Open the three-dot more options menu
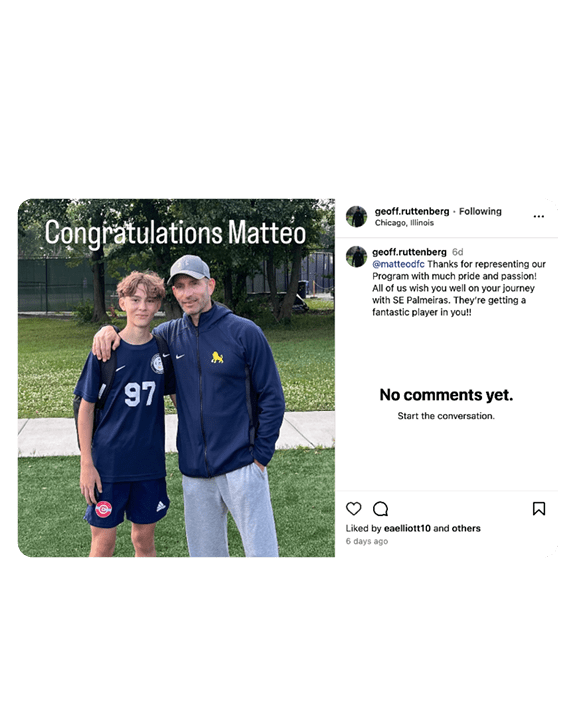Screen dimensions: 576x720 (x=538, y=216)
